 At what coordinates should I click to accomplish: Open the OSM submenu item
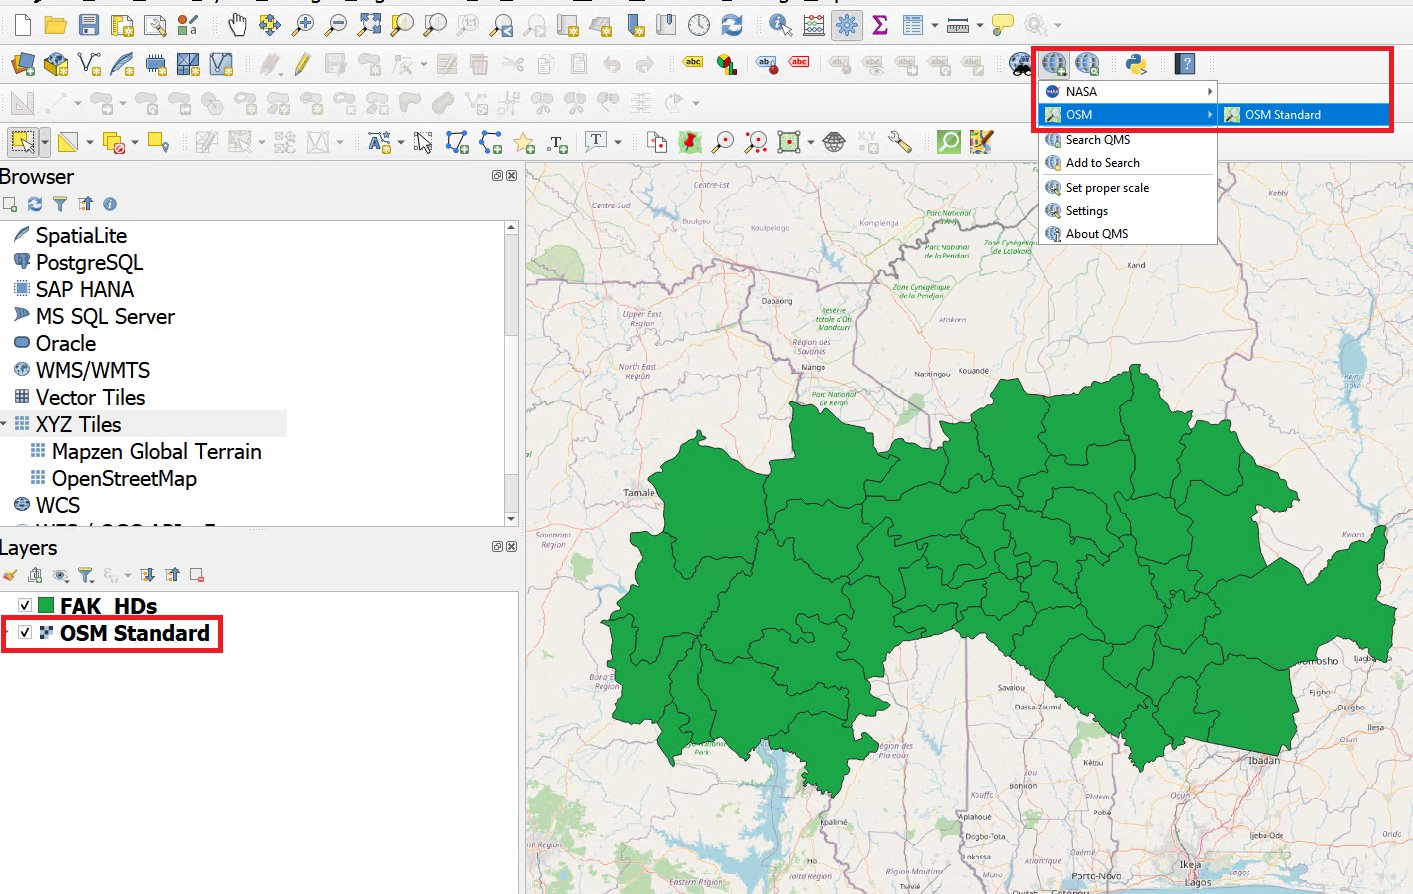[1128, 115]
